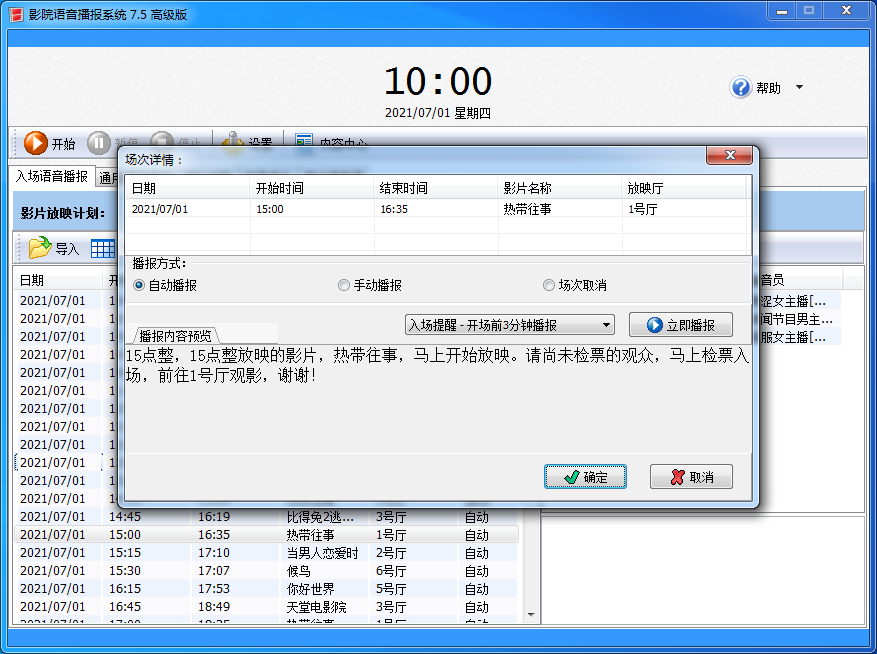Click the schedule list scrollbar down arrow
The height and width of the screenshot is (654, 877).
pos(531,614)
